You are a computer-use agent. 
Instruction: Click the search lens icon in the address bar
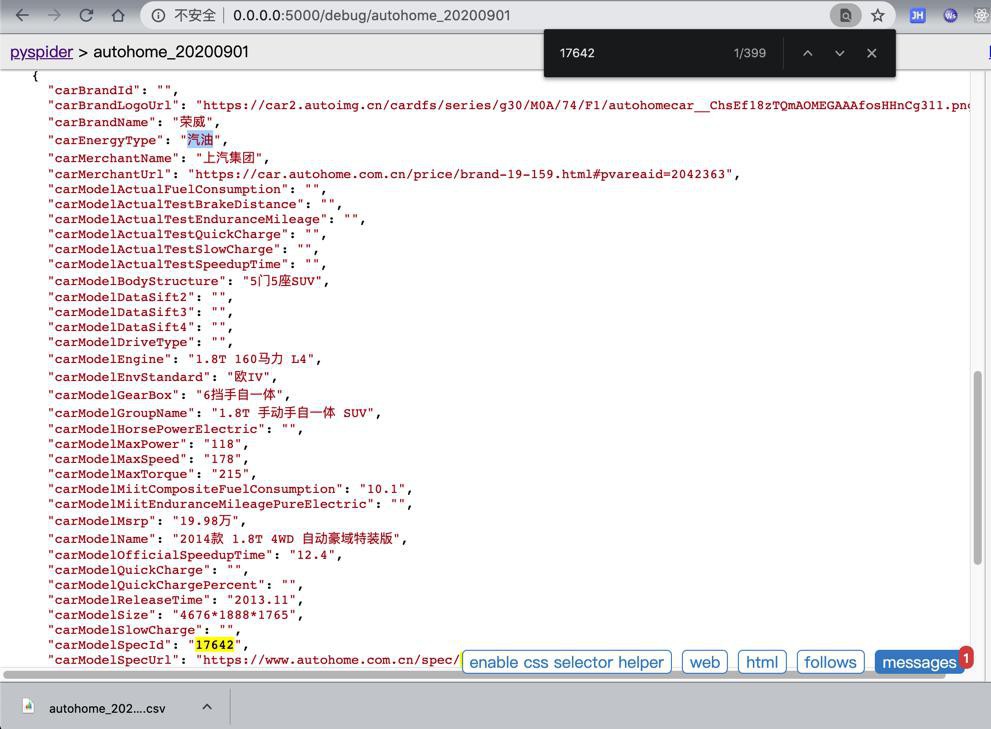tap(845, 15)
